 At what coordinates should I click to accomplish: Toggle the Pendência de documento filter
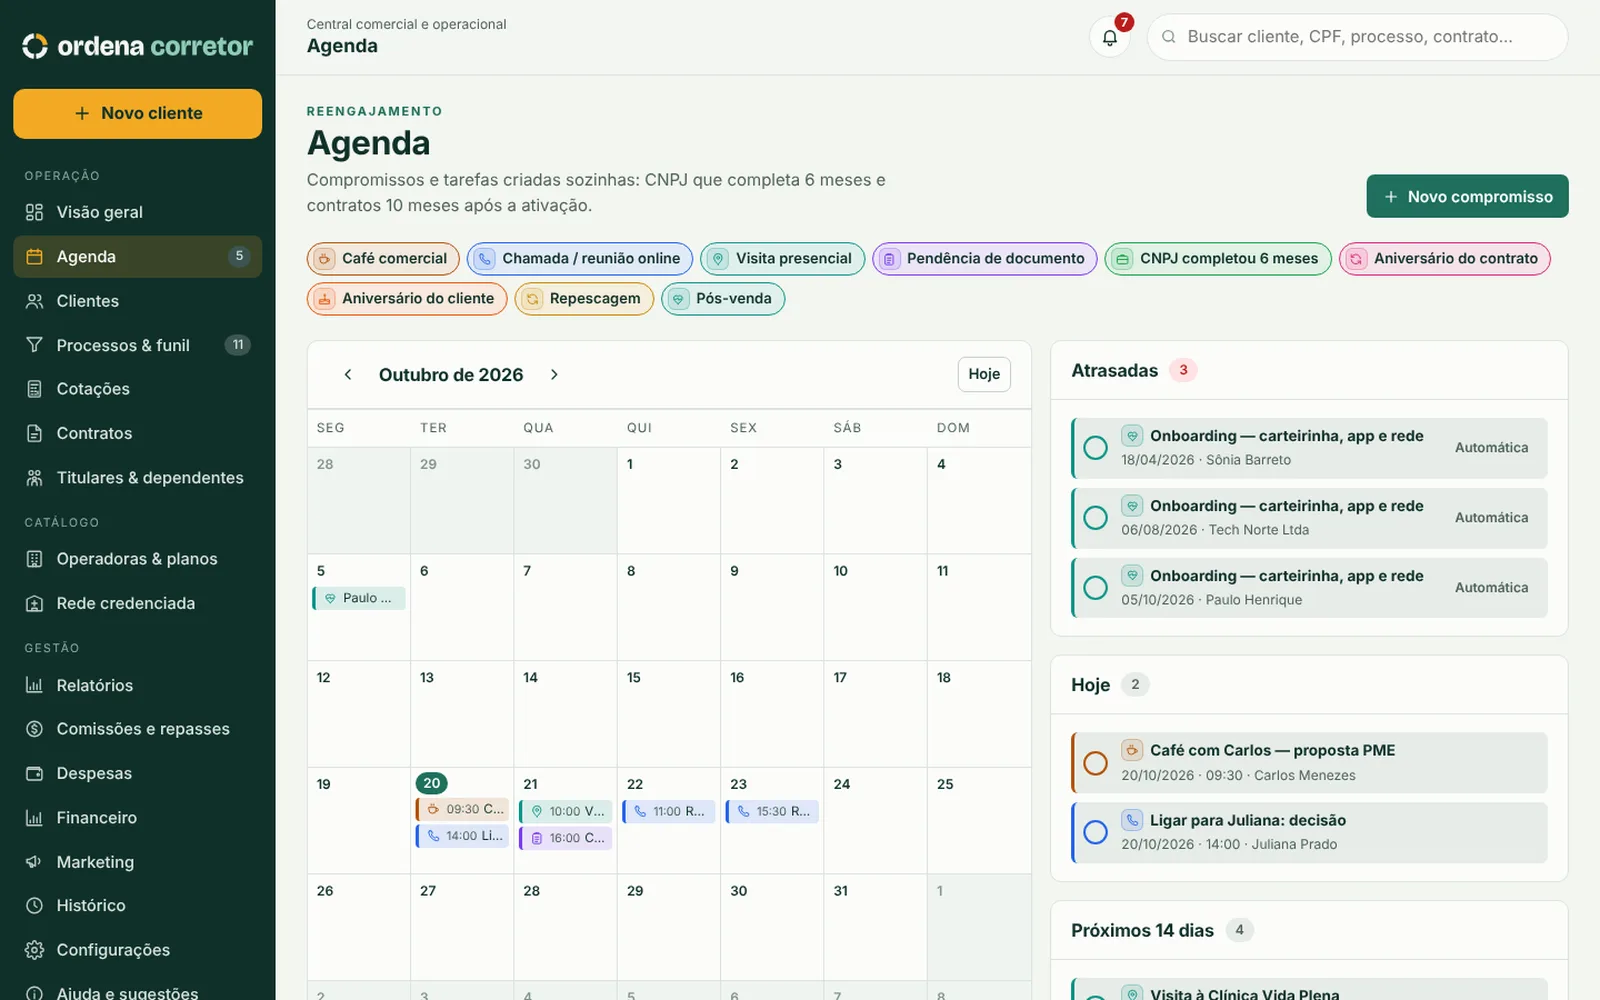985,259
